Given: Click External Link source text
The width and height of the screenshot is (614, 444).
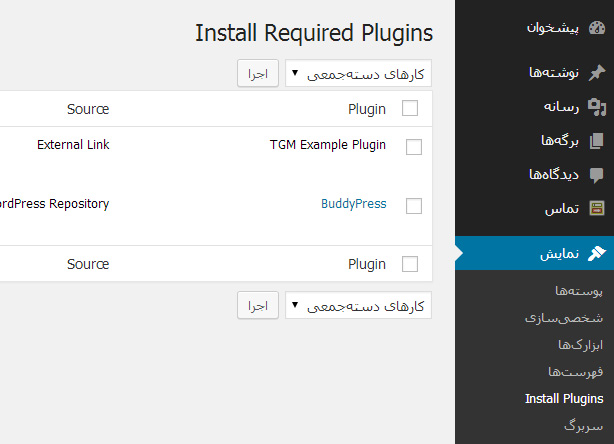Looking at the screenshot, I should (73, 145).
